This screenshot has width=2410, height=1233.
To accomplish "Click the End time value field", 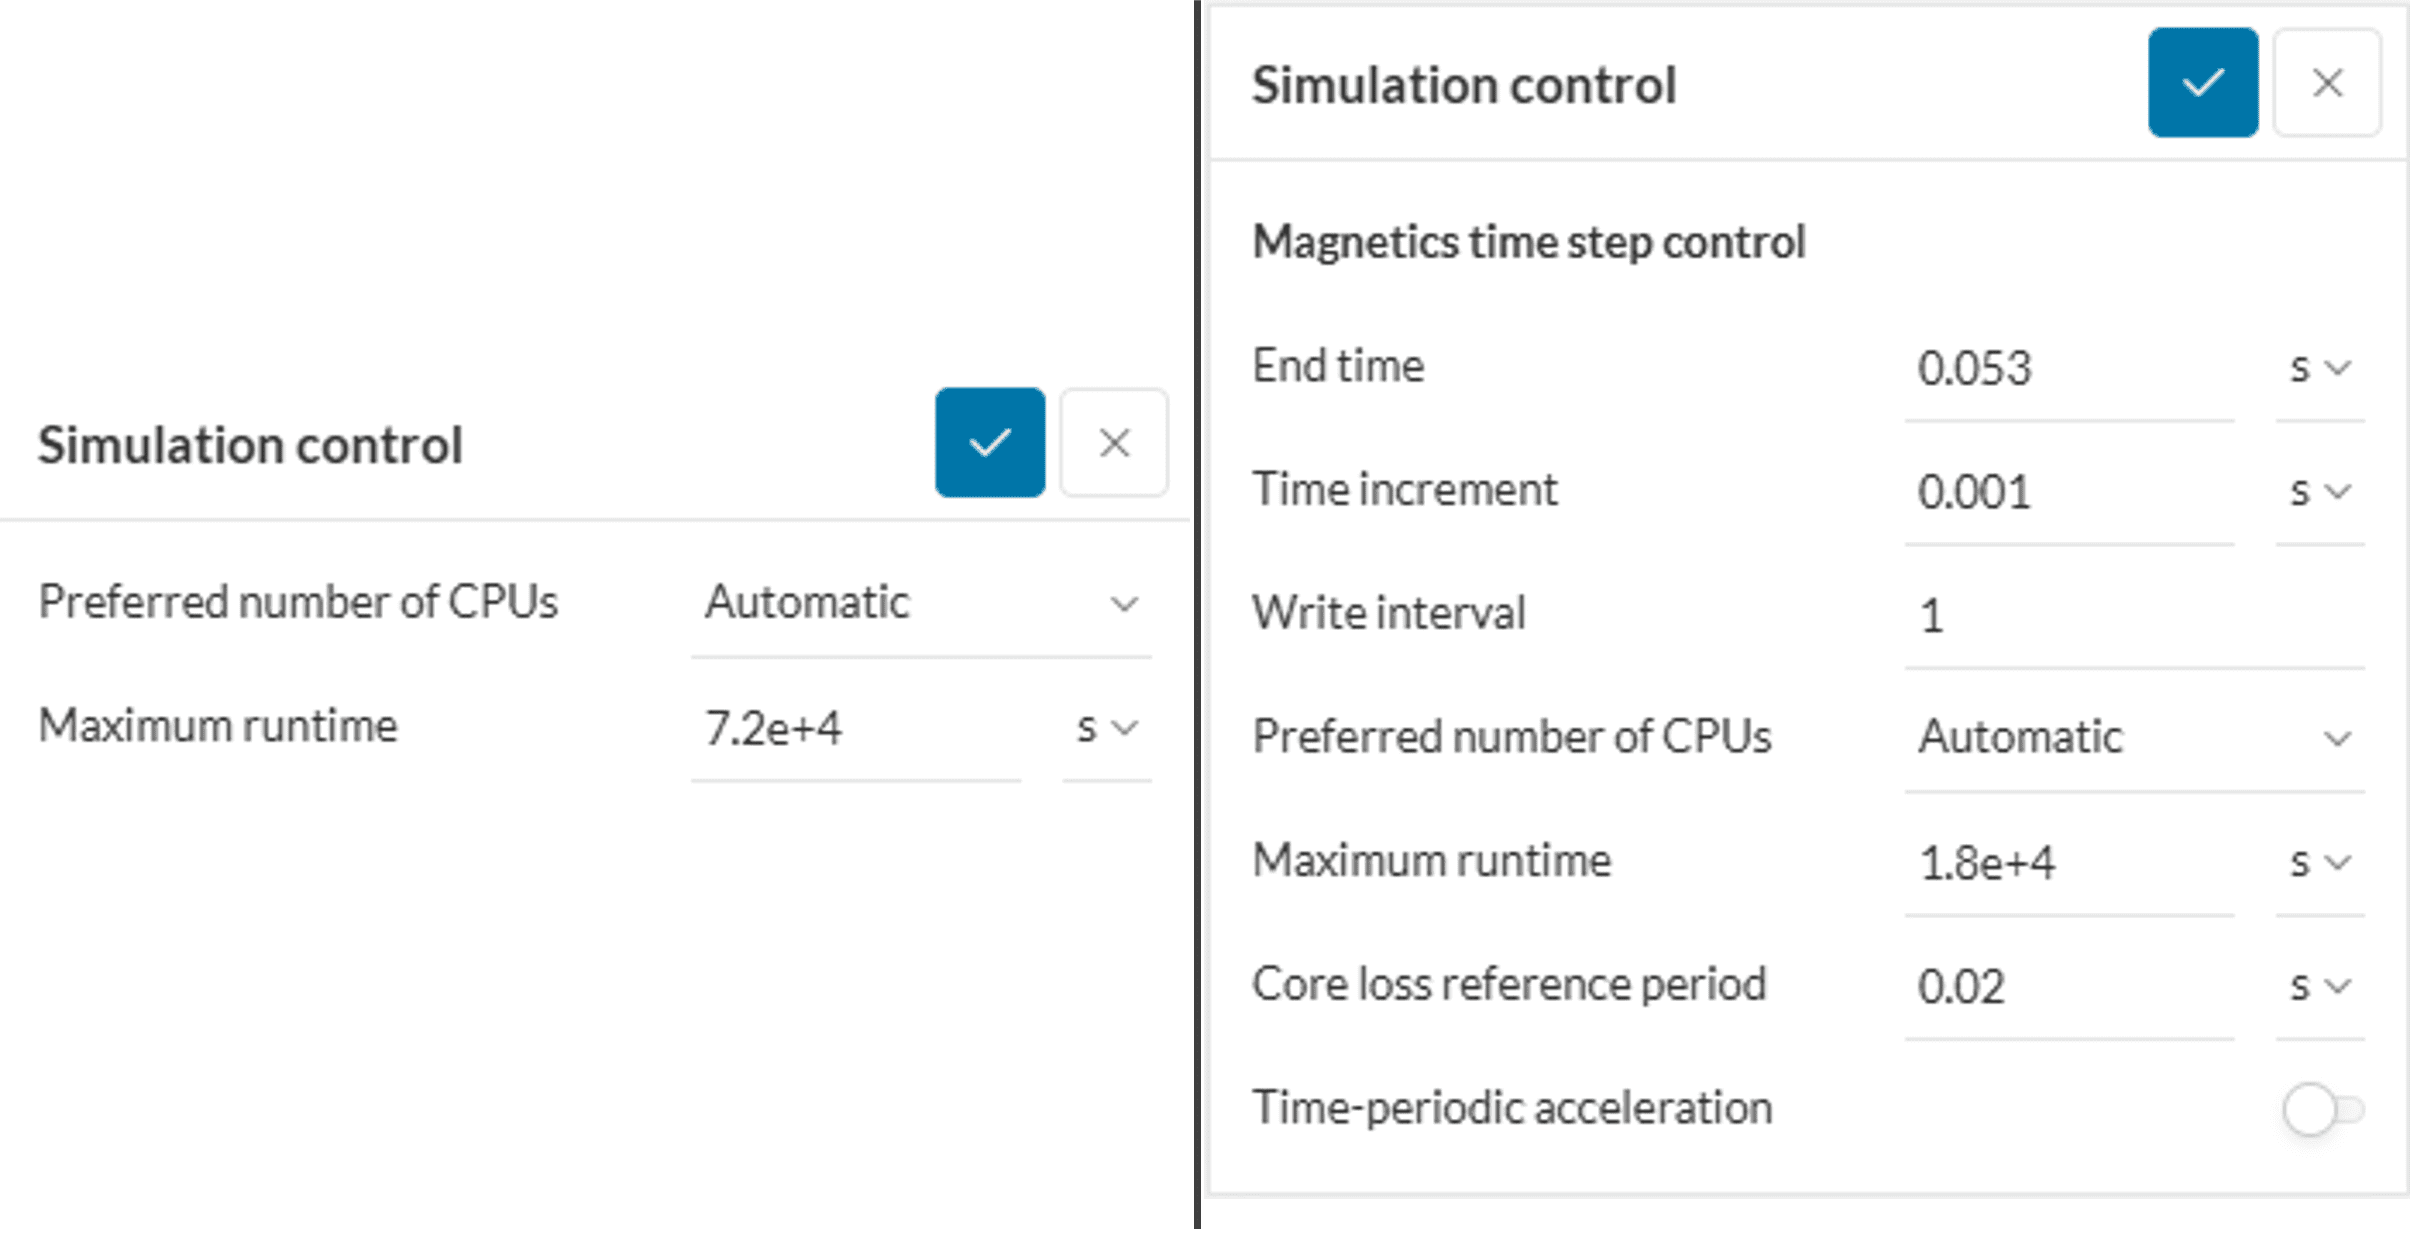I will coord(2068,368).
